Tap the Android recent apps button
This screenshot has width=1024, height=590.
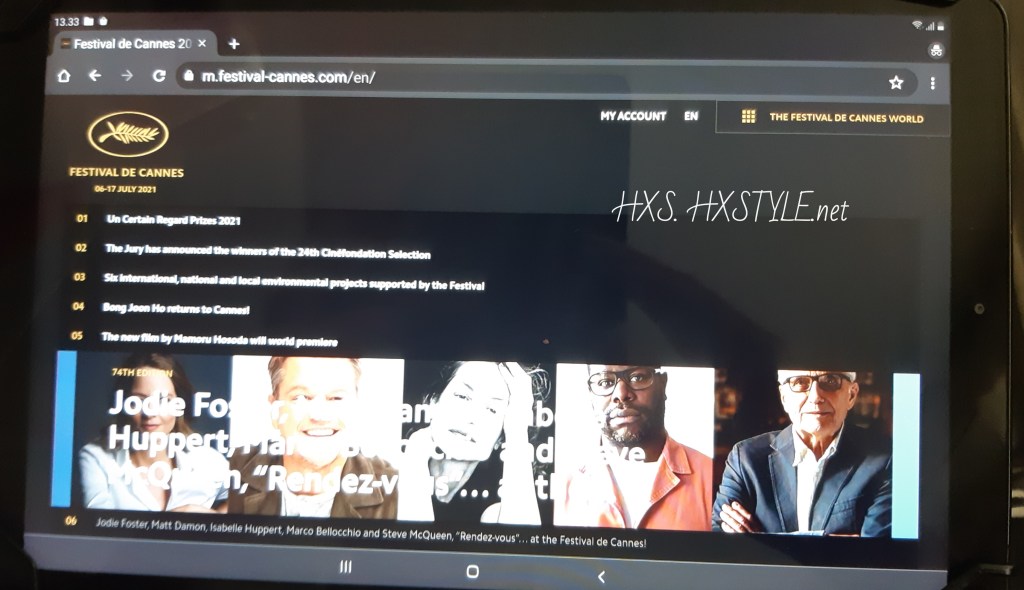345,567
